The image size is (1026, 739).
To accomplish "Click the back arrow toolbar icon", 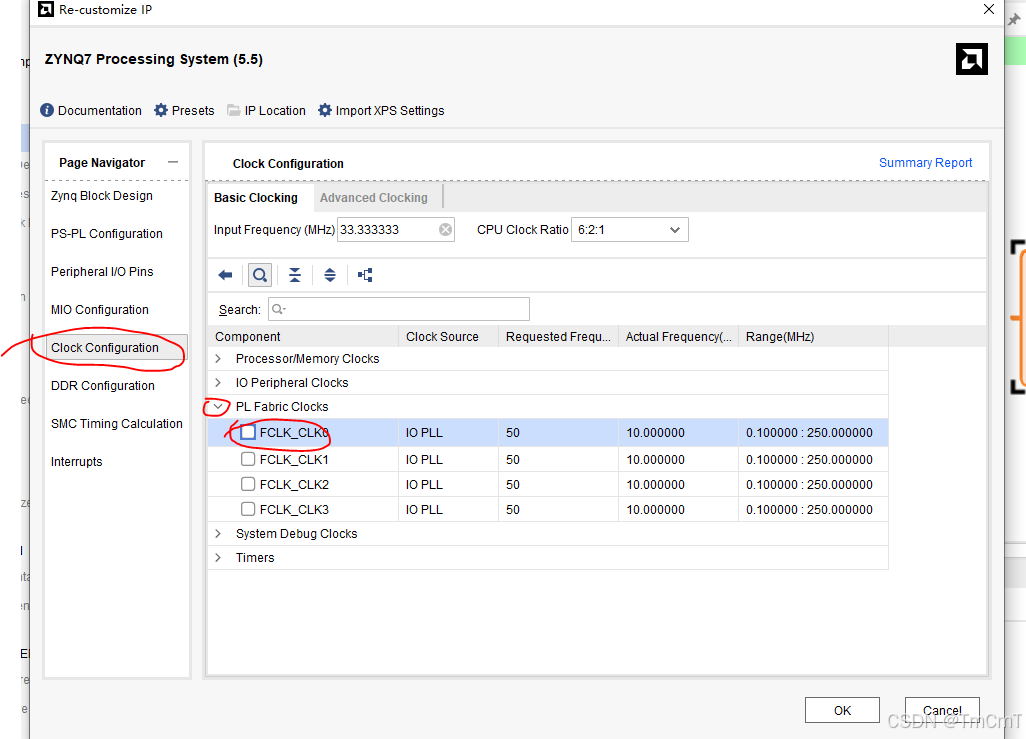I will pos(225,275).
